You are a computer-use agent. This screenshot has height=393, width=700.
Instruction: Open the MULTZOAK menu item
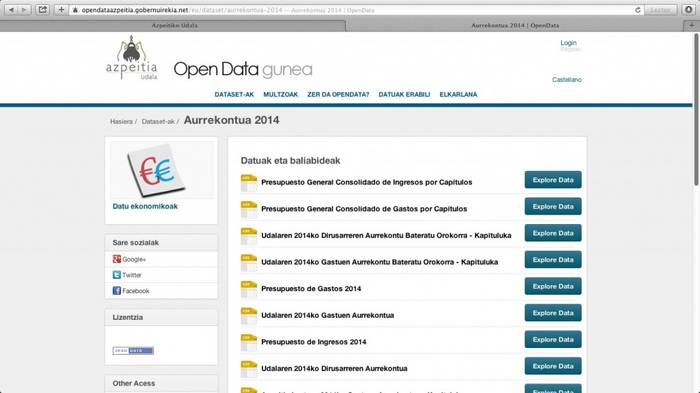point(280,94)
